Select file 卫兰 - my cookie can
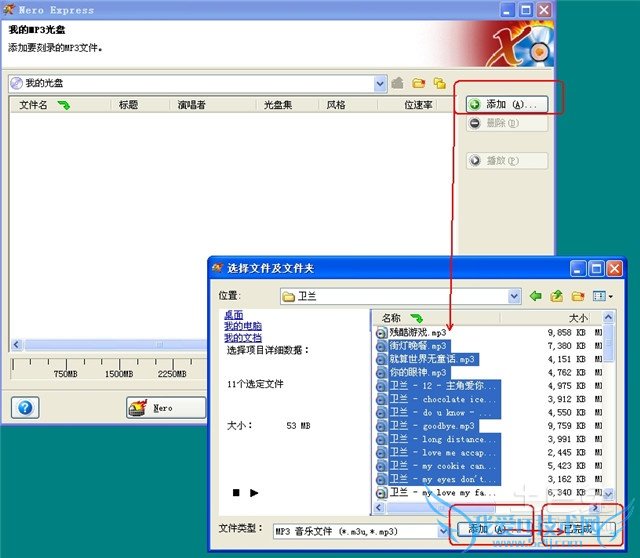 point(443,466)
